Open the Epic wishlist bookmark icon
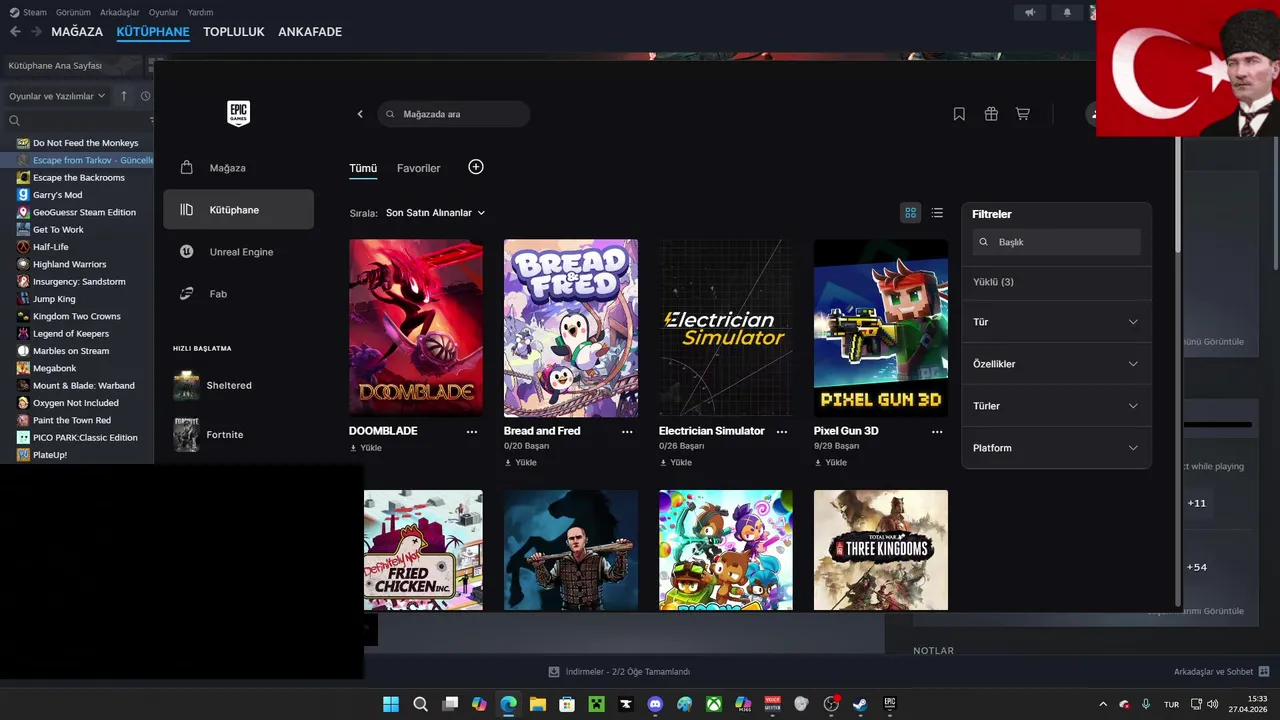This screenshot has width=1280, height=720. click(959, 114)
